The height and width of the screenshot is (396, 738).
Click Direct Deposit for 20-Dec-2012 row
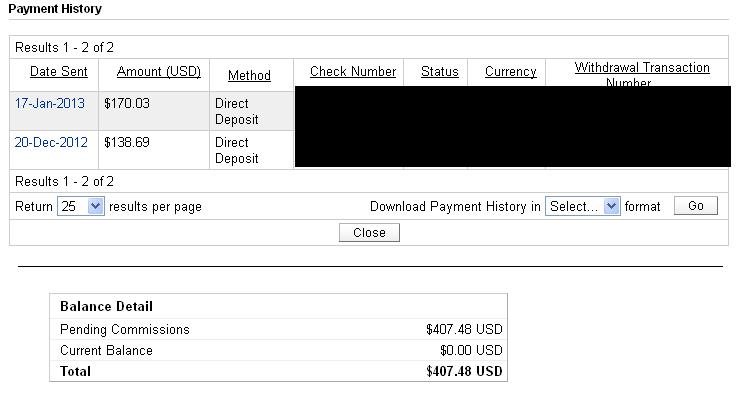pos(236,150)
